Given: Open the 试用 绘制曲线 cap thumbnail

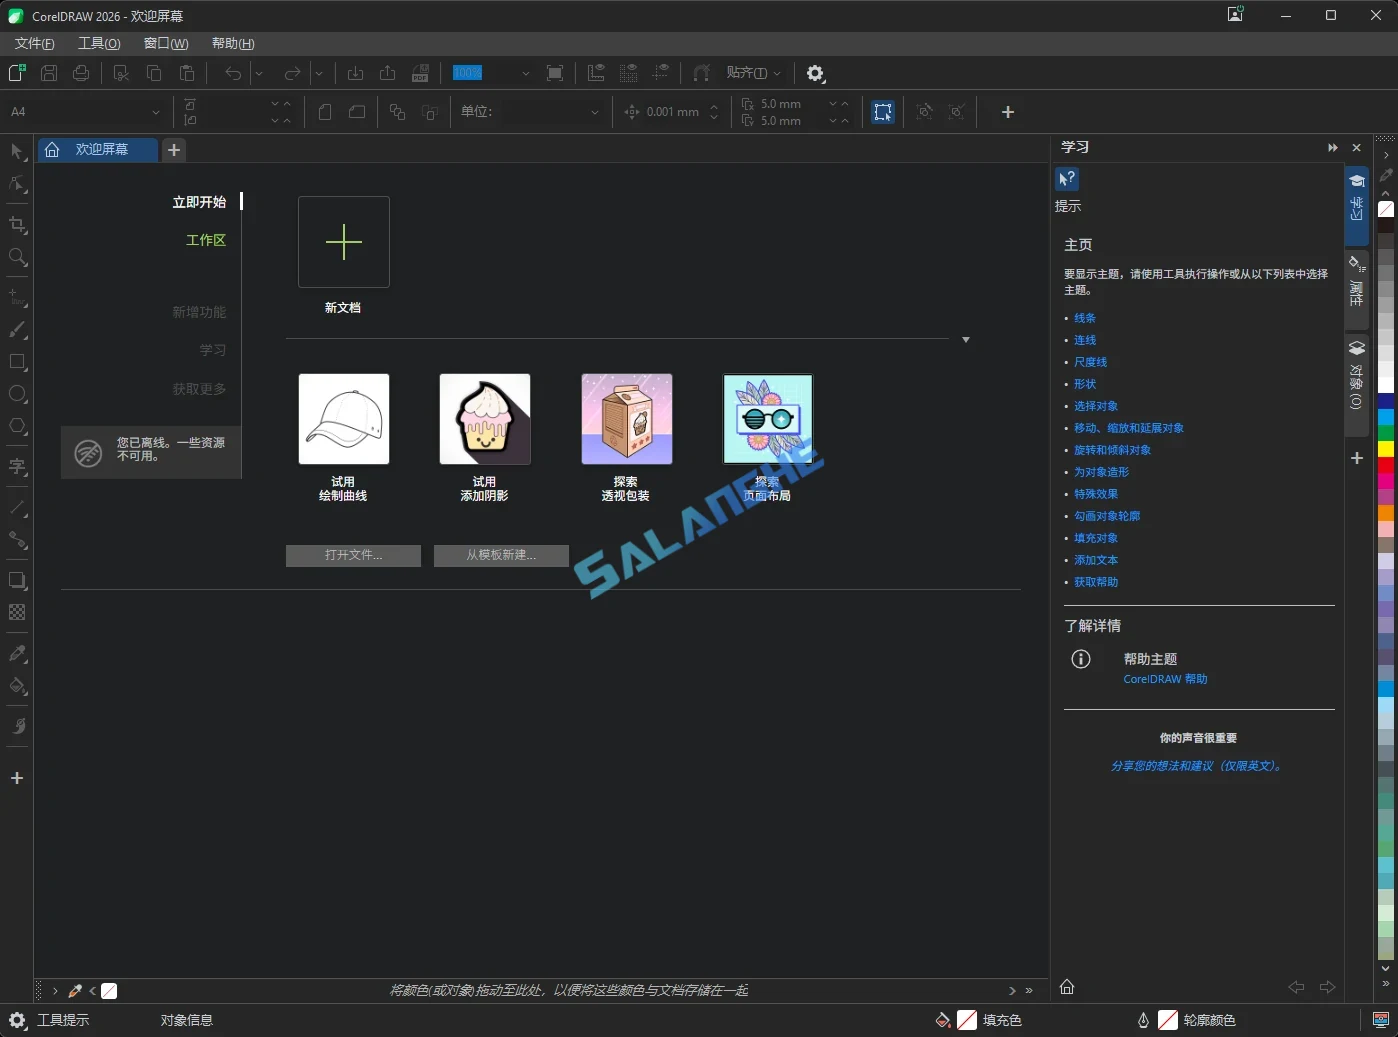Looking at the screenshot, I should [343, 419].
